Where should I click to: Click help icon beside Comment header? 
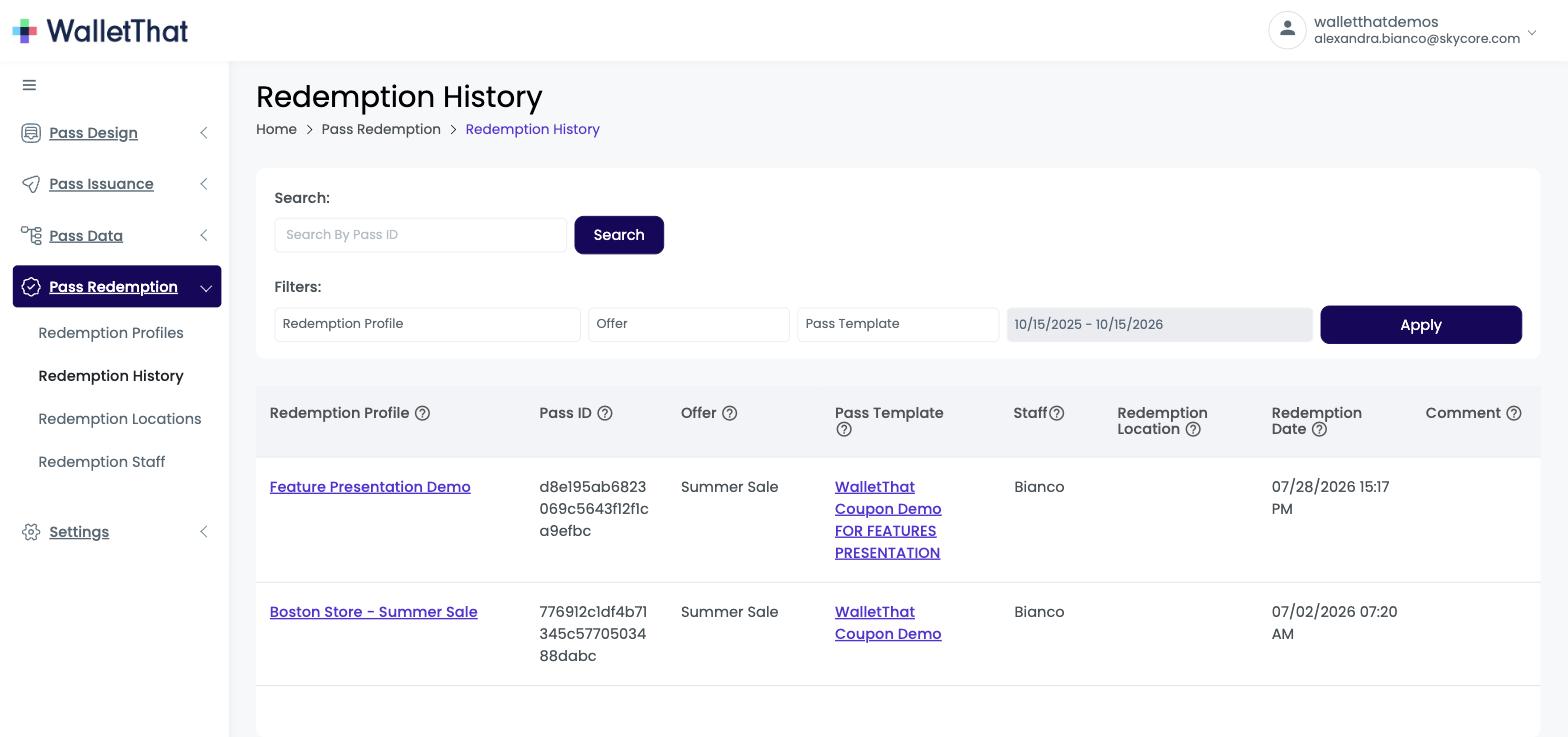(1514, 413)
